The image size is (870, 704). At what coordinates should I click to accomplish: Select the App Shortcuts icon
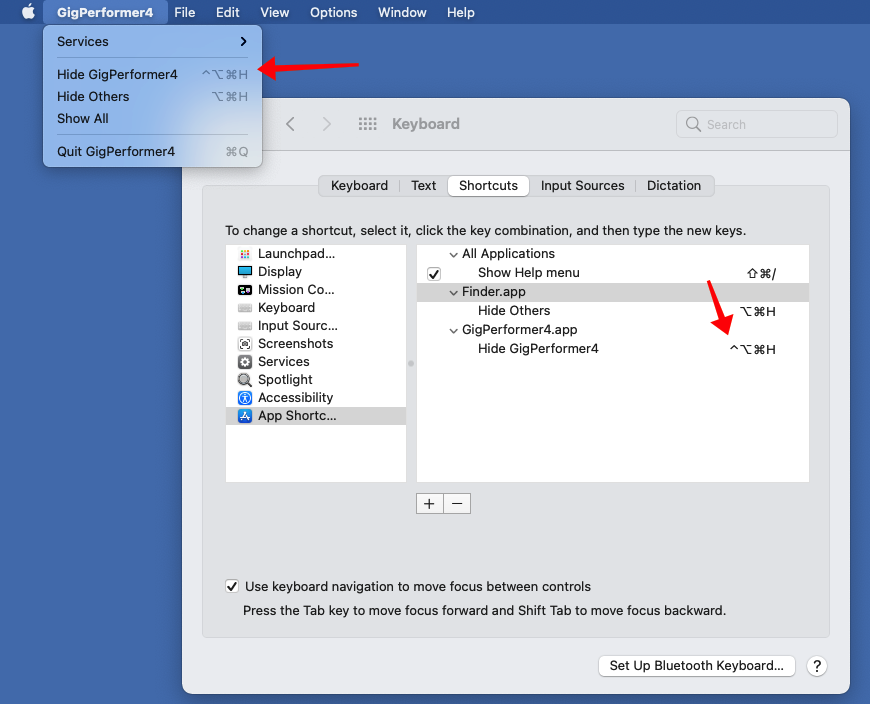tap(245, 416)
